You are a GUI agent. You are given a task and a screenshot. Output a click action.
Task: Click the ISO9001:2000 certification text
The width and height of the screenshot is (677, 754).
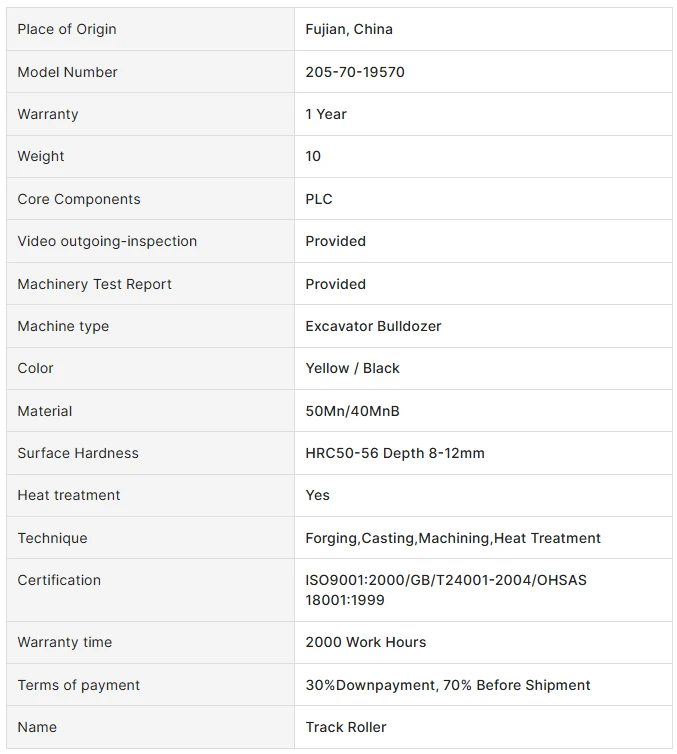click(x=355, y=580)
